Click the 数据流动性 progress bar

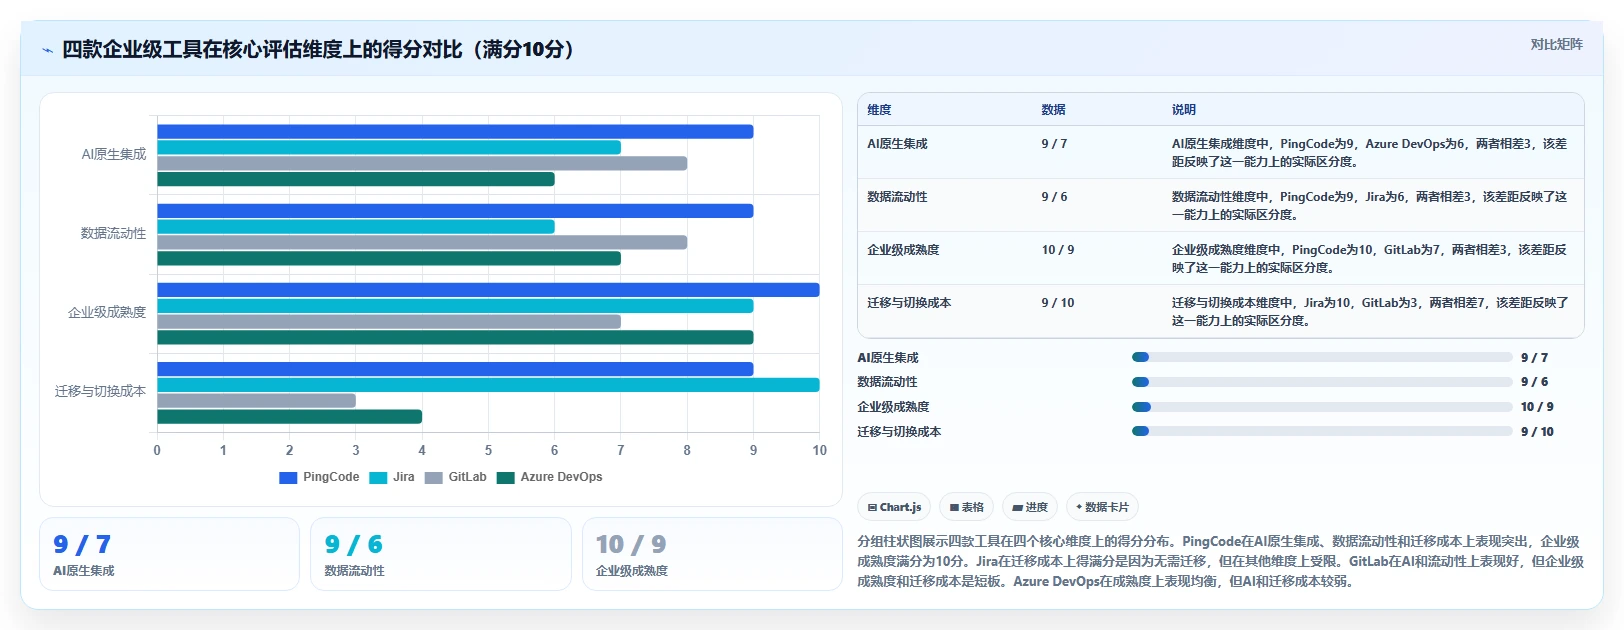click(x=1322, y=382)
